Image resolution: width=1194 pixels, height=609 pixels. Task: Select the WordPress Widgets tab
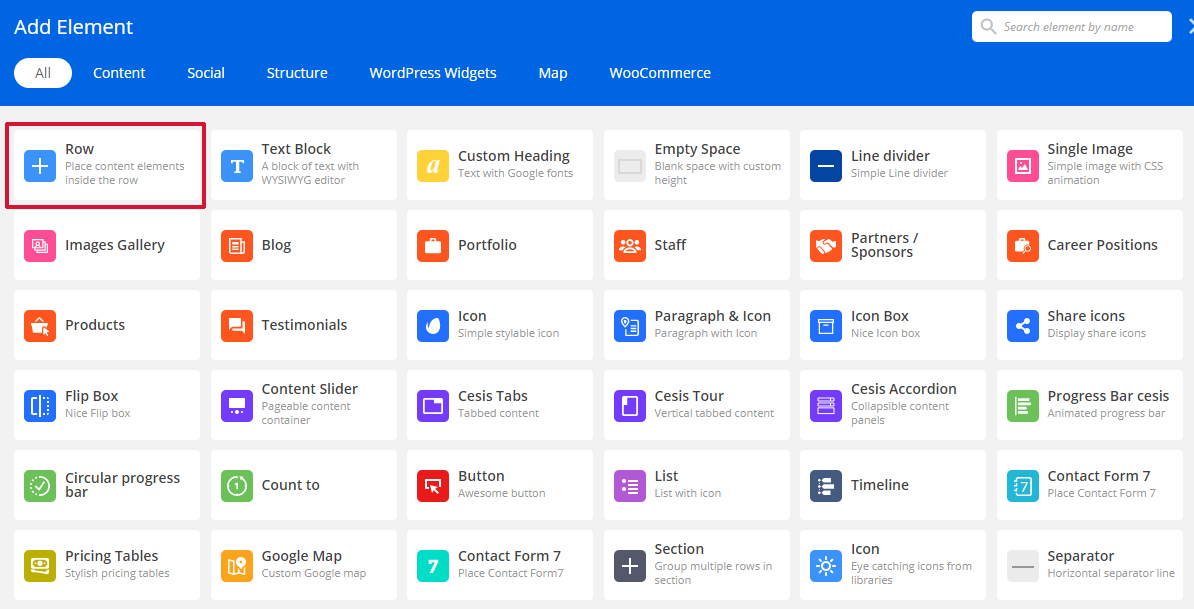pos(433,73)
